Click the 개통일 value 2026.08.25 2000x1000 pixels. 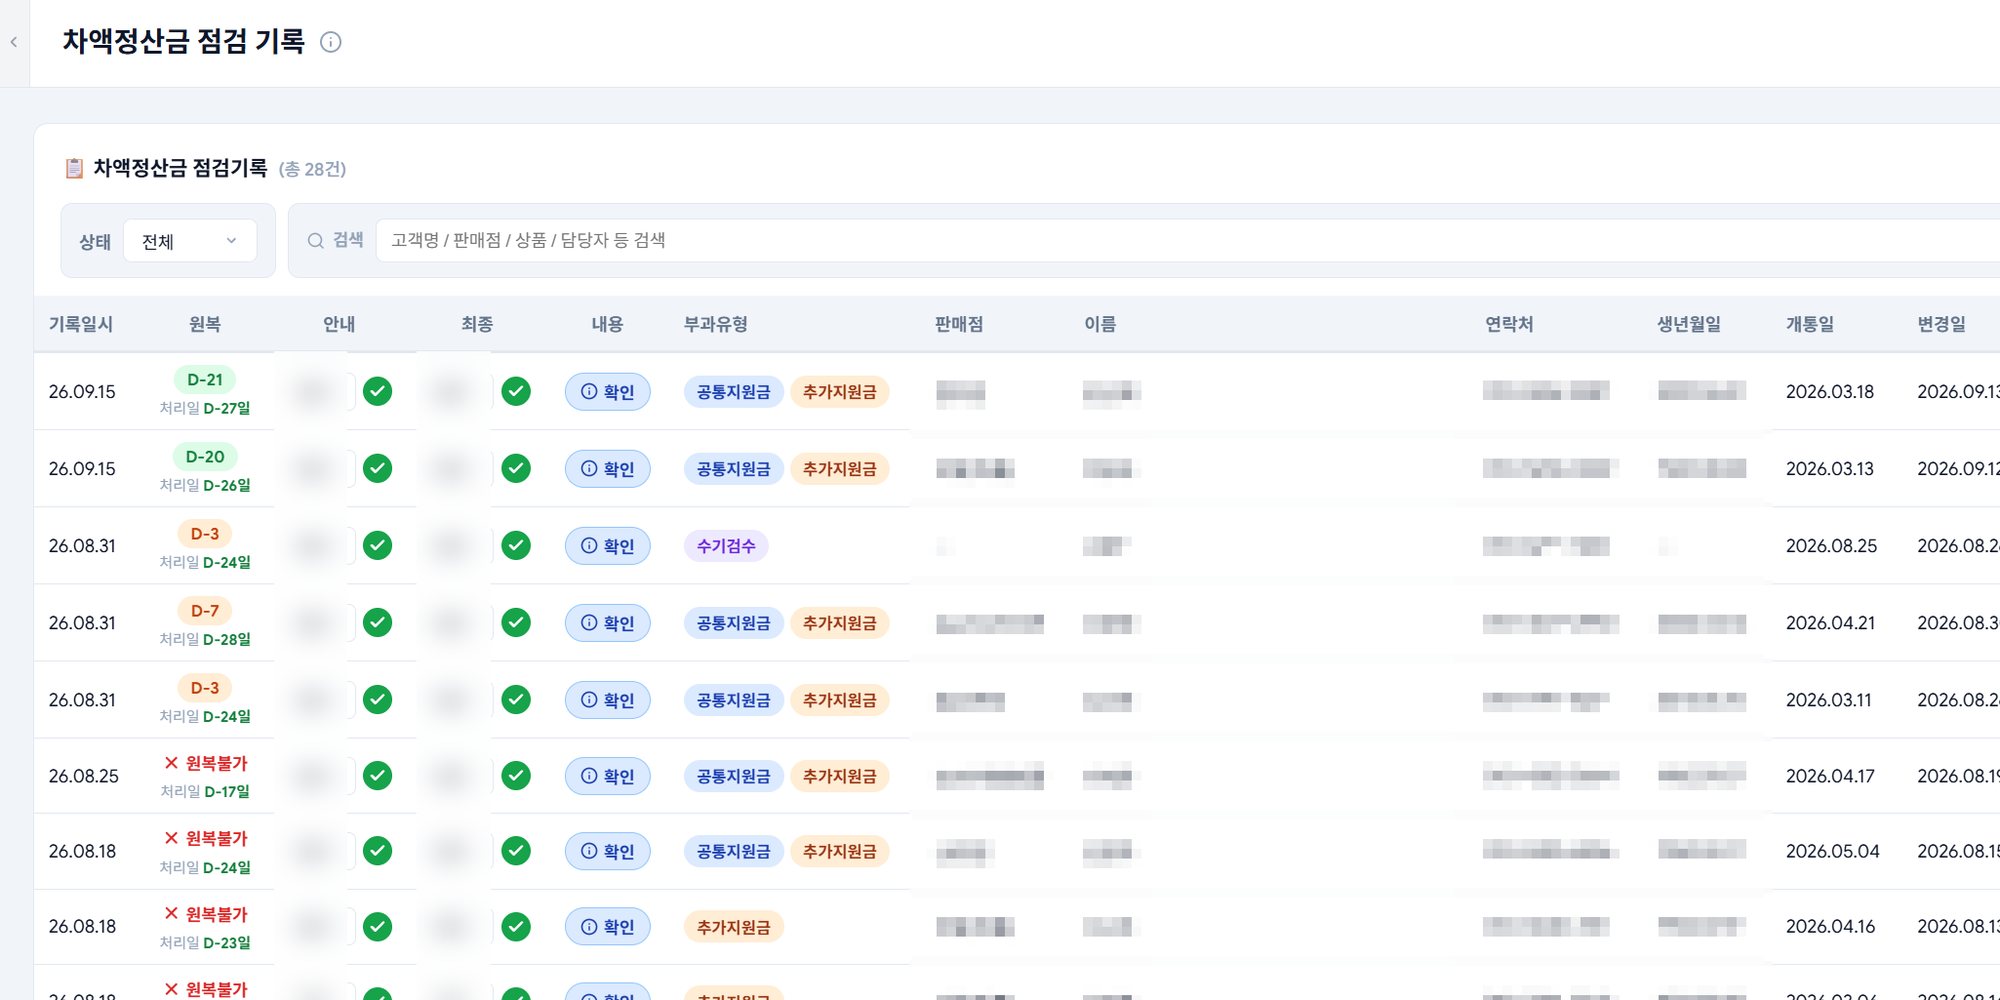click(x=1832, y=546)
